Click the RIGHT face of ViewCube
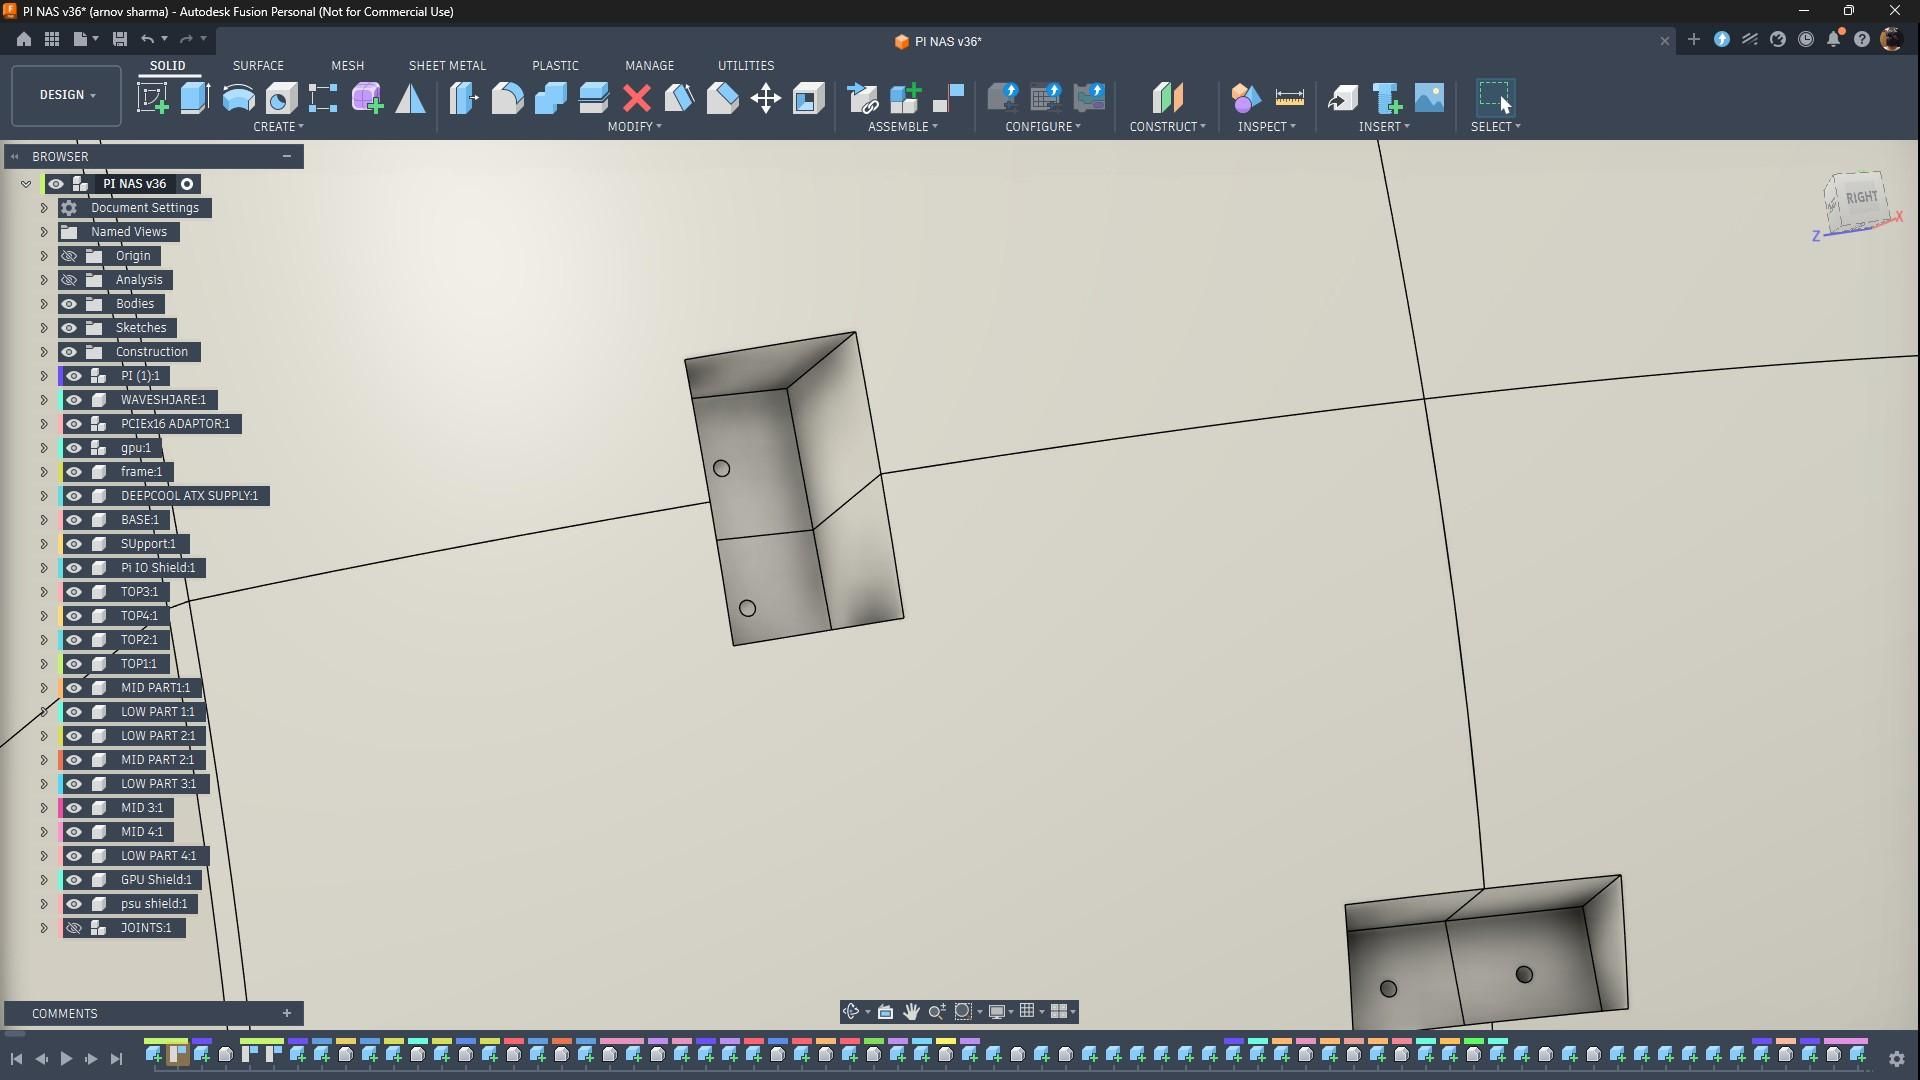 point(1861,198)
